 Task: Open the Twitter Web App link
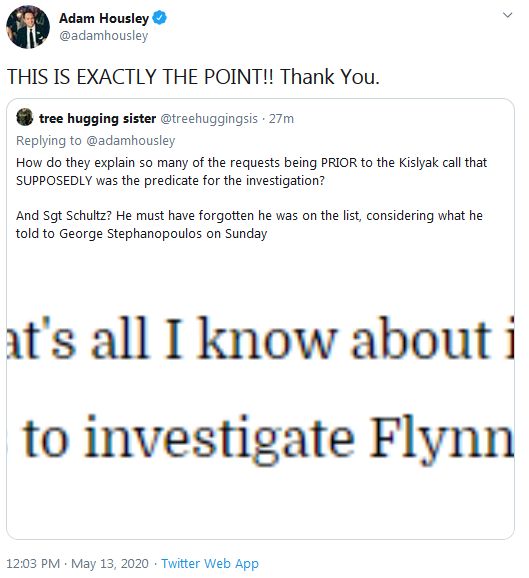tap(210, 564)
